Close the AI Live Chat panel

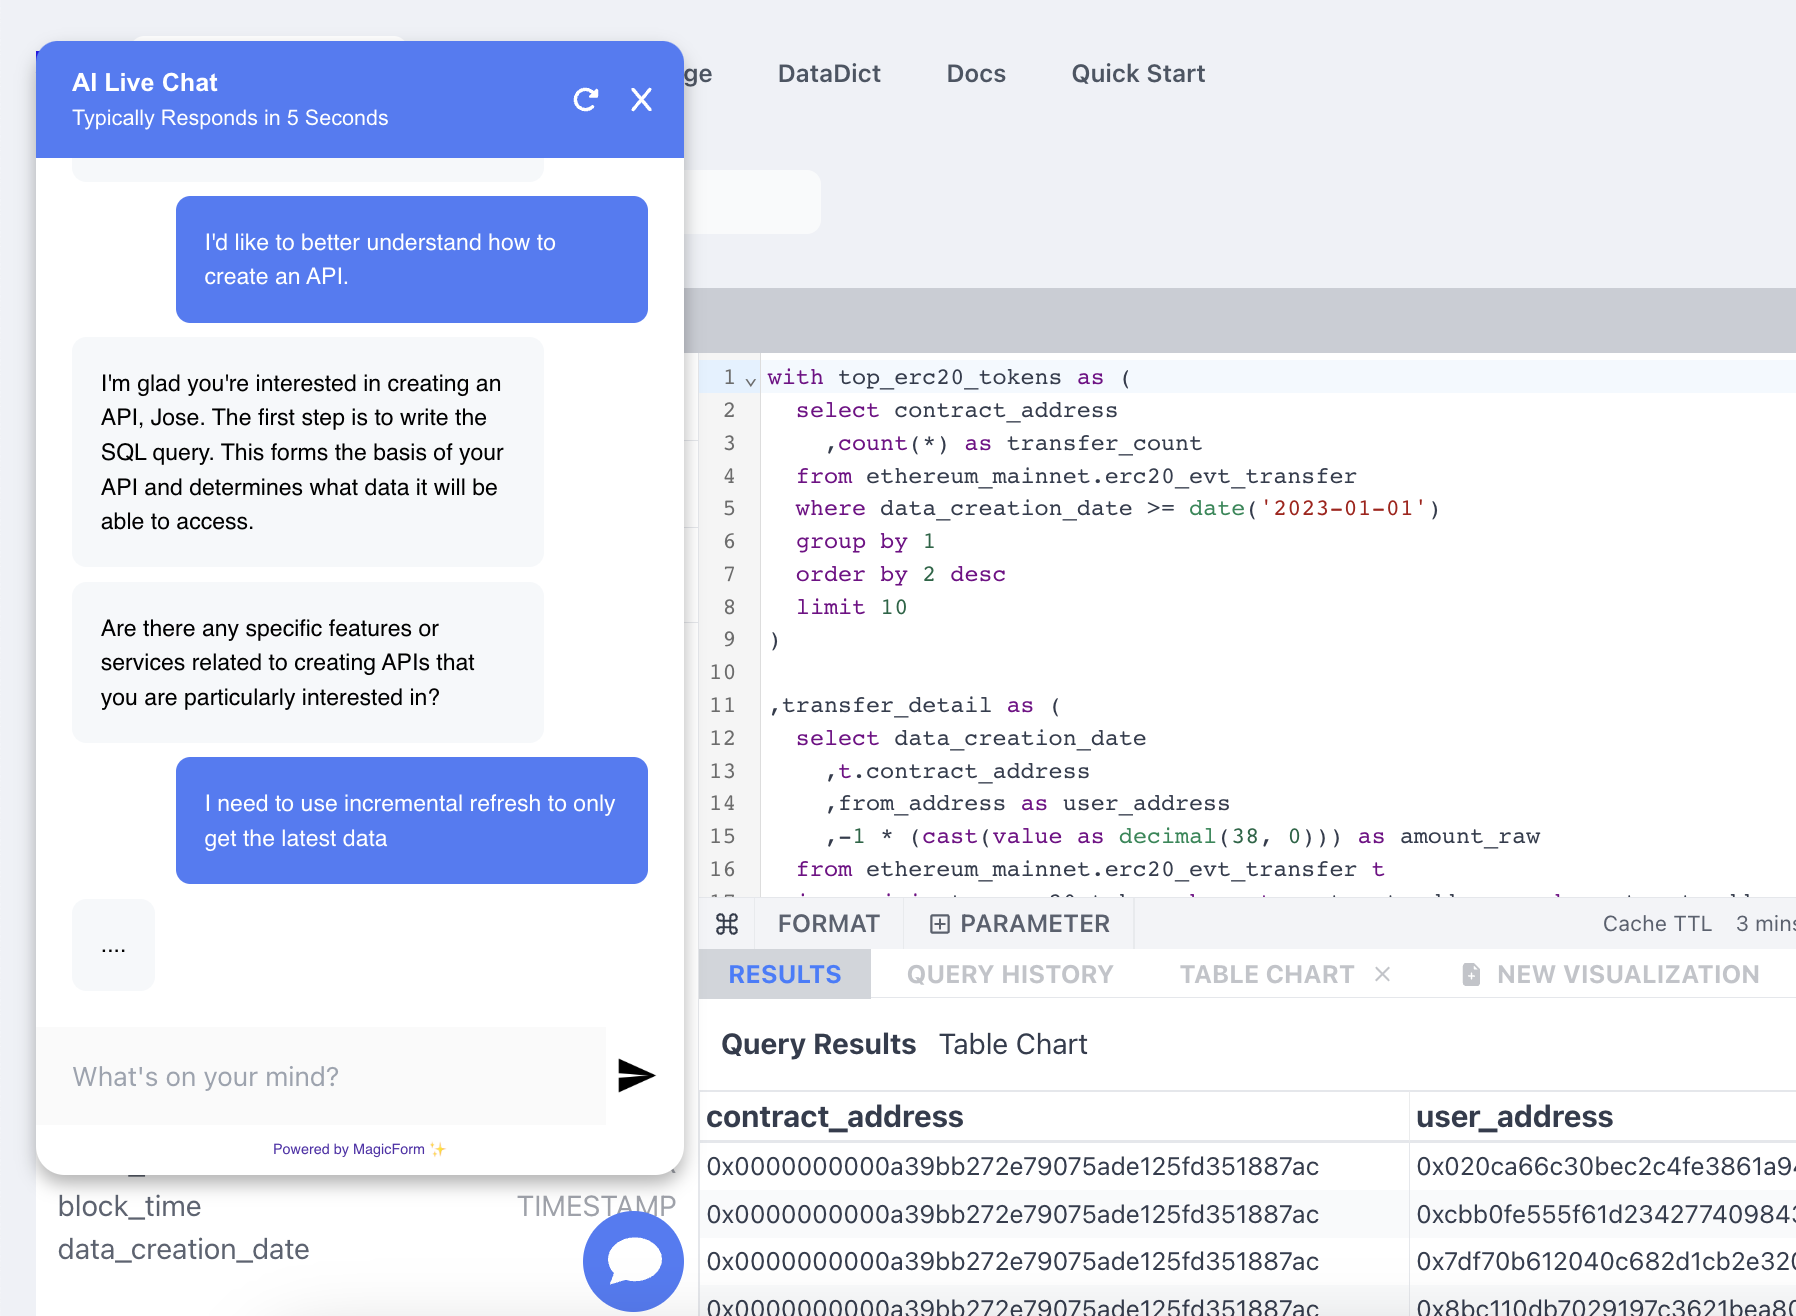click(x=642, y=99)
